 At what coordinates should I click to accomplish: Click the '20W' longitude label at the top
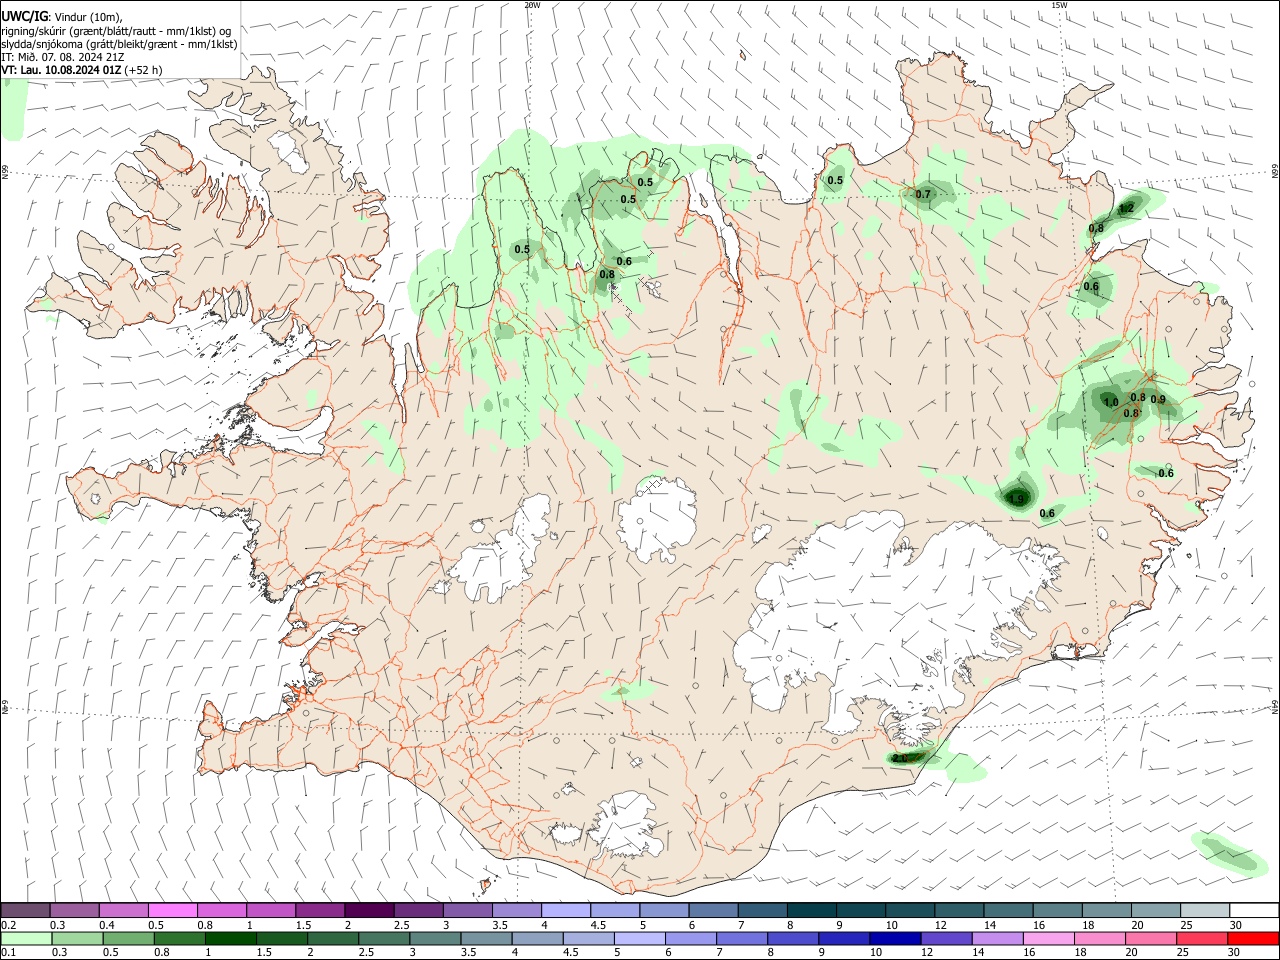(x=532, y=5)
